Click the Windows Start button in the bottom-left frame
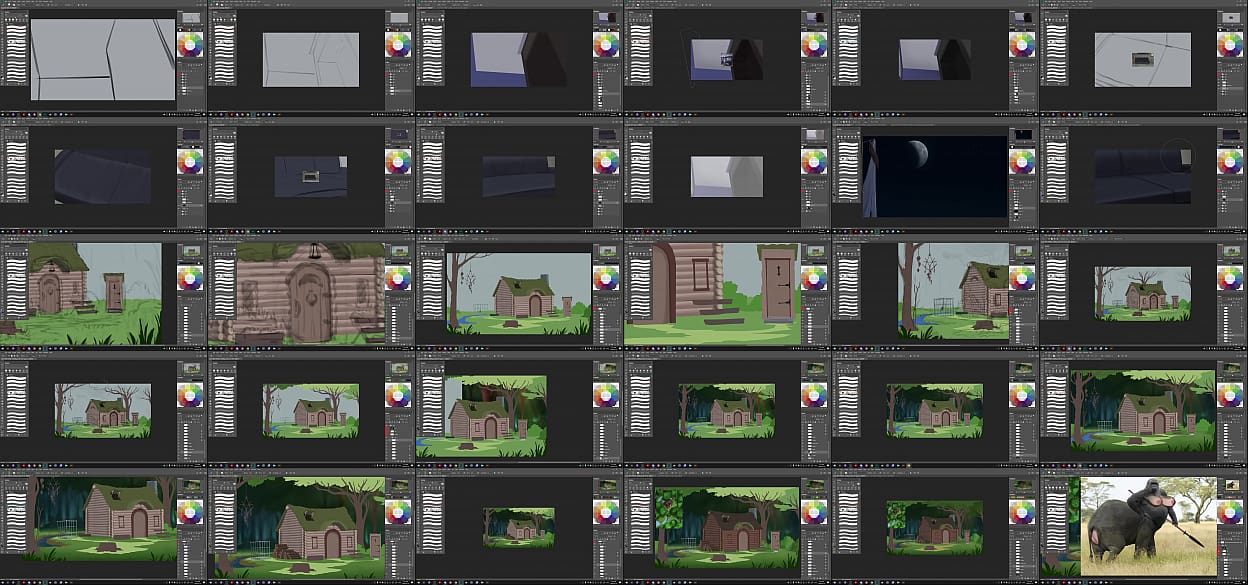This screenshot has width=1248, height=585. click(x=3, y=580)
